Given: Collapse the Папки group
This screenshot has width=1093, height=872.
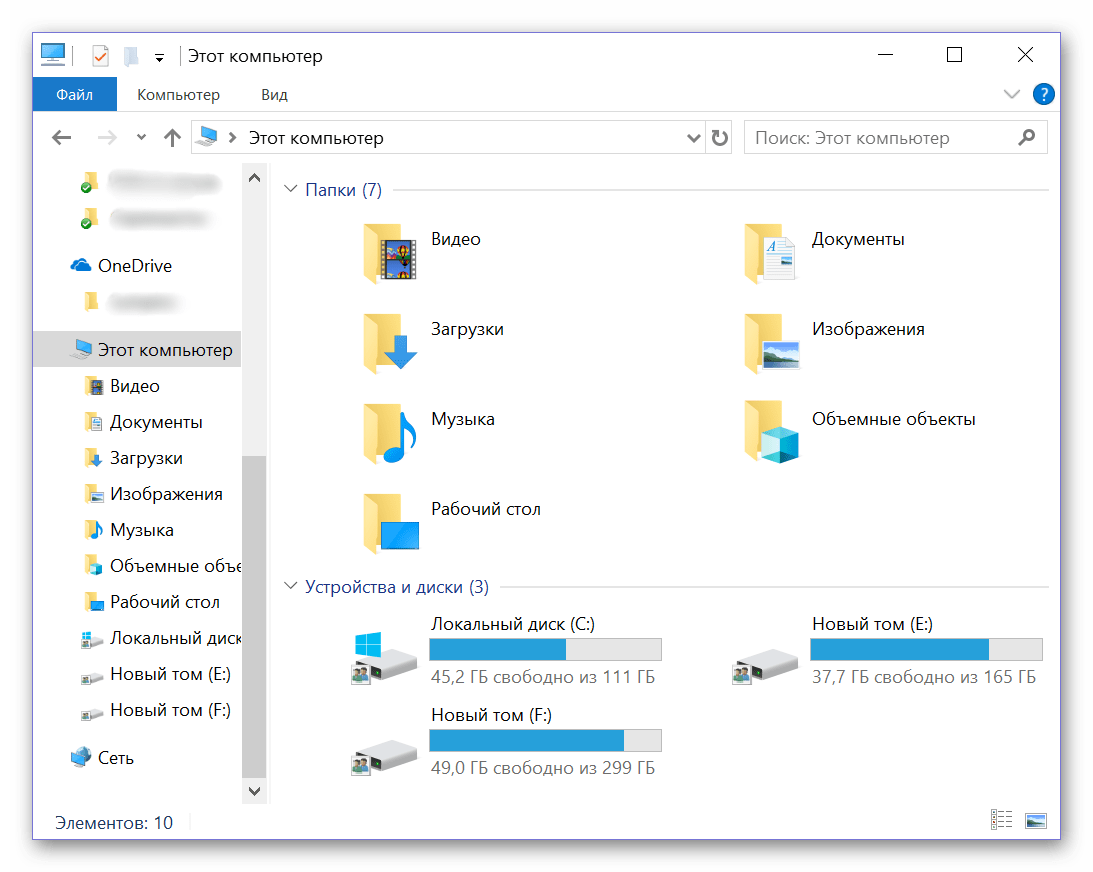Looking at the screenshot, I should [x=291, y=190].
